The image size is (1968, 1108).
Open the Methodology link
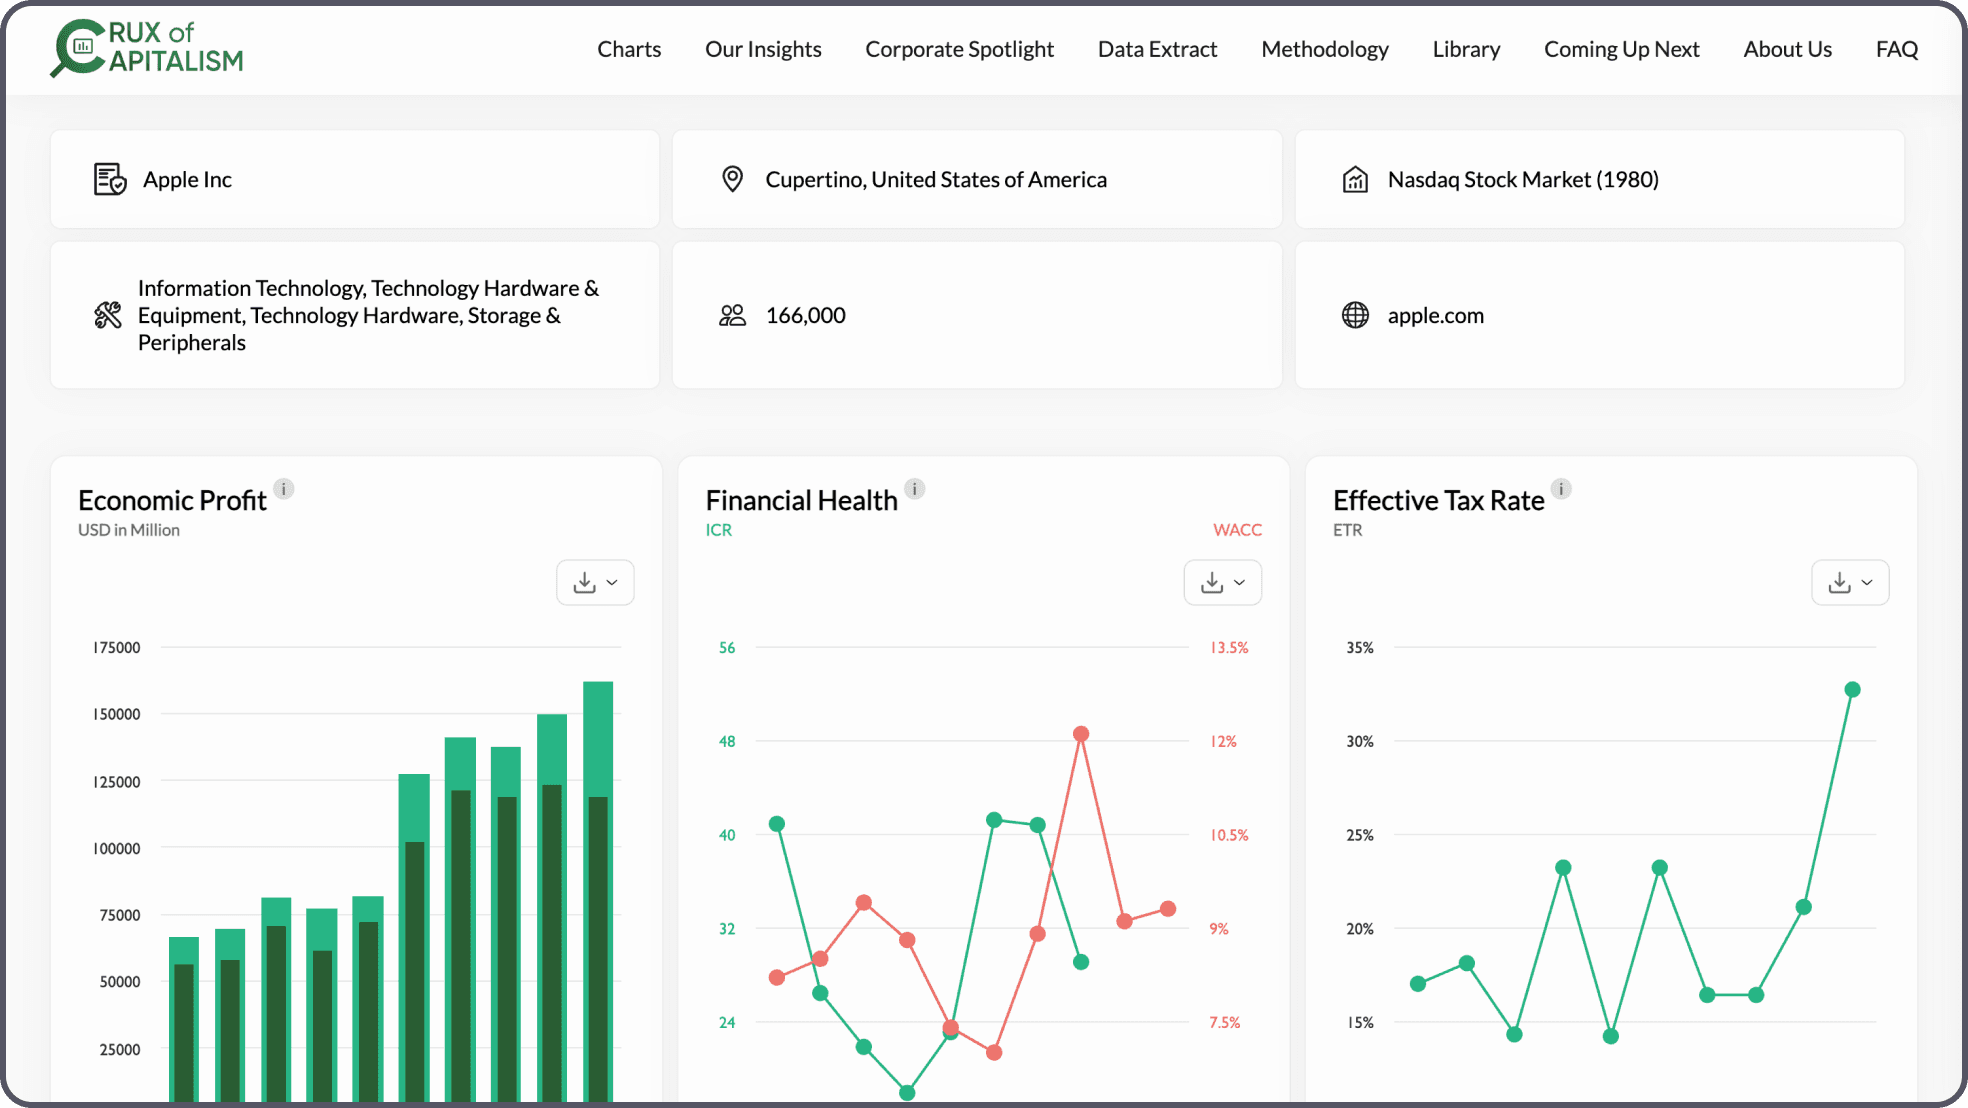[x=1324, y=49]
